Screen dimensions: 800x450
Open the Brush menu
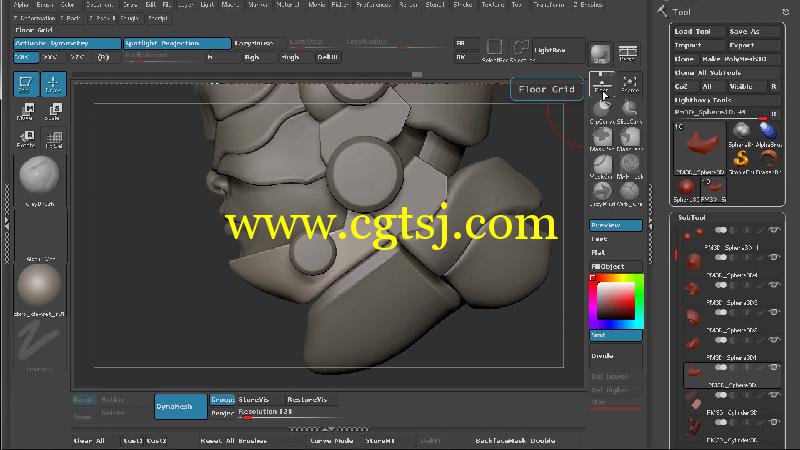pos(45,5)
